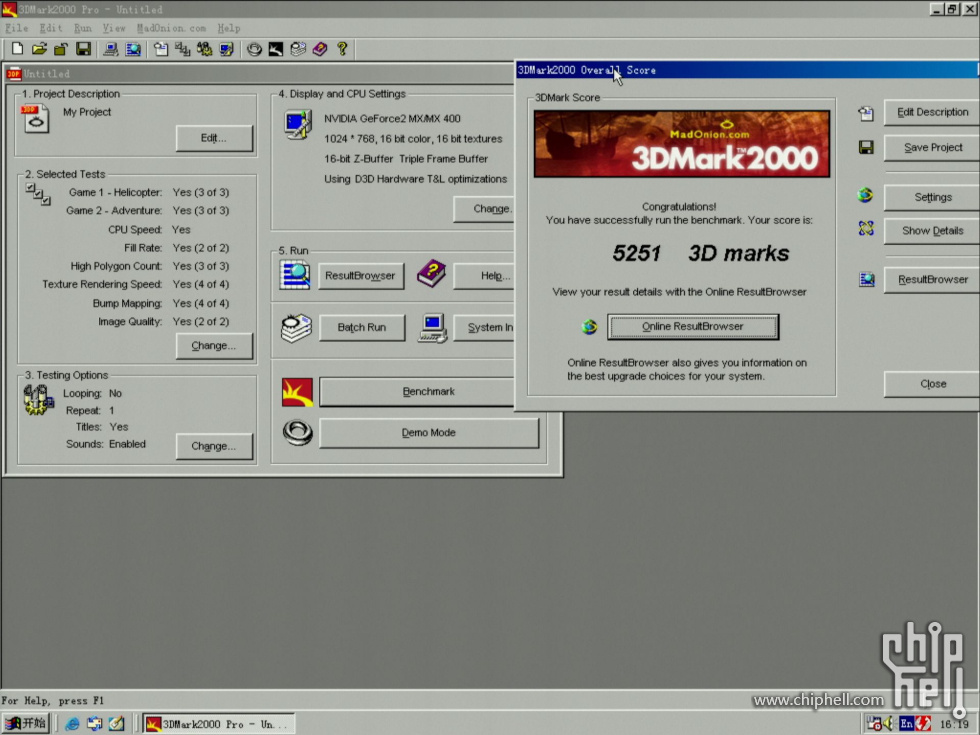
Task: Click the Batch Run stack icon in the Run section
Action: tap(296, 328)
